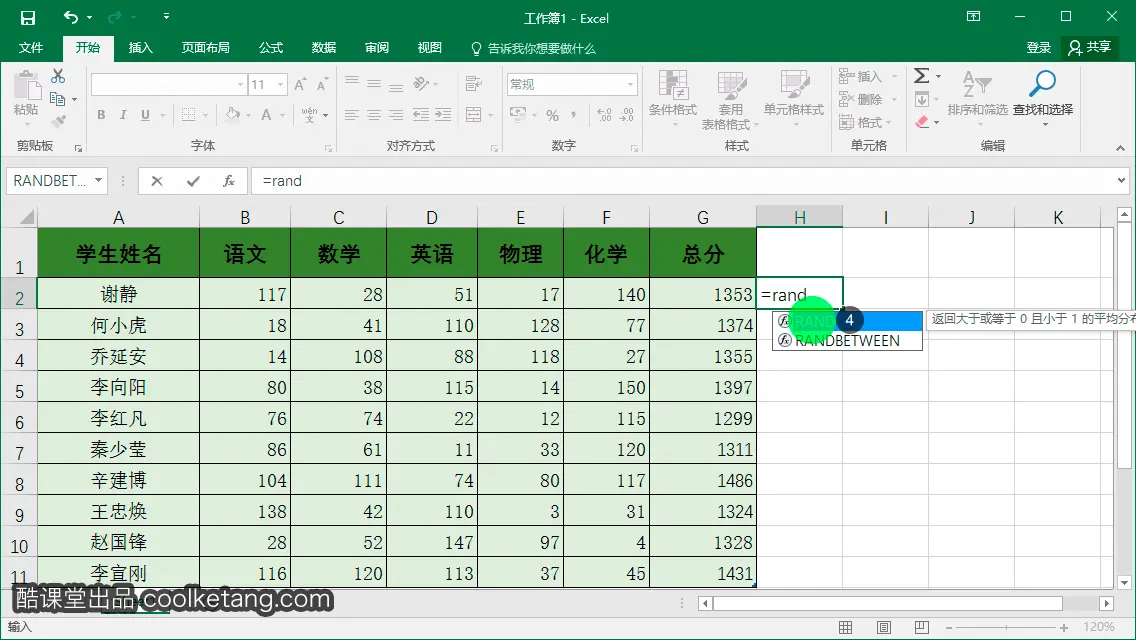Click zoom in plus button
Viewport: 1136px width, 640px height.
[1064, 628]
